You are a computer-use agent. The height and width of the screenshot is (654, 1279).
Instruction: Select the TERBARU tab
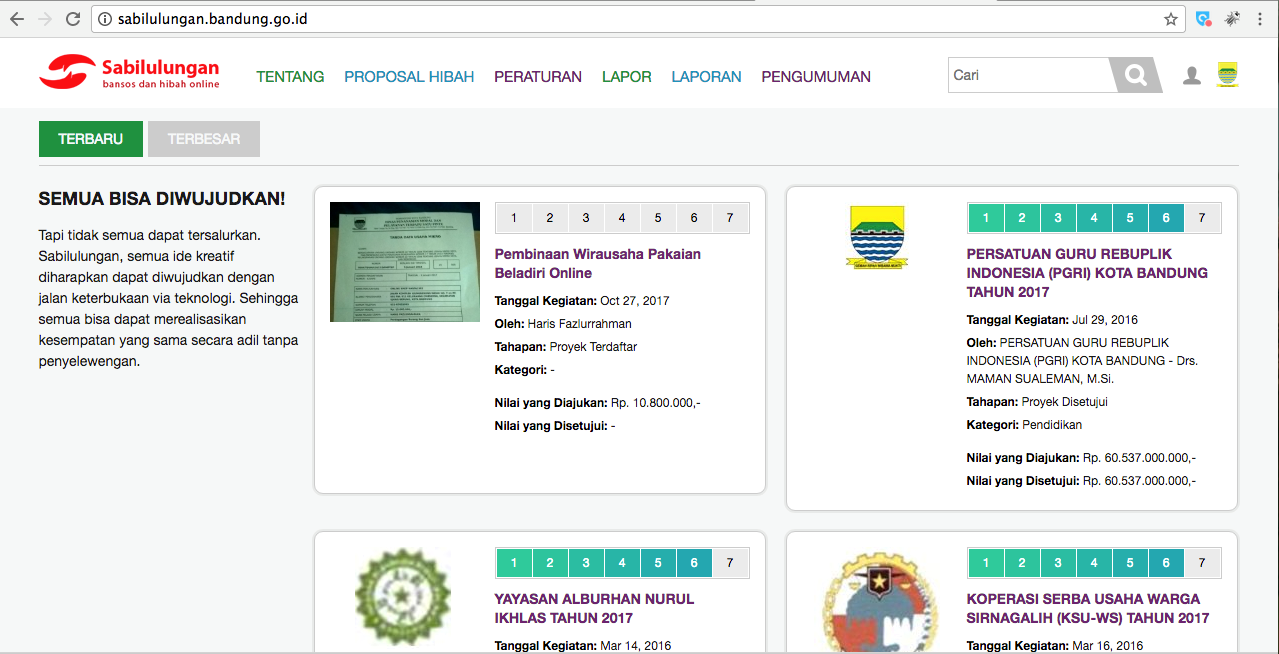click(91, 139)
